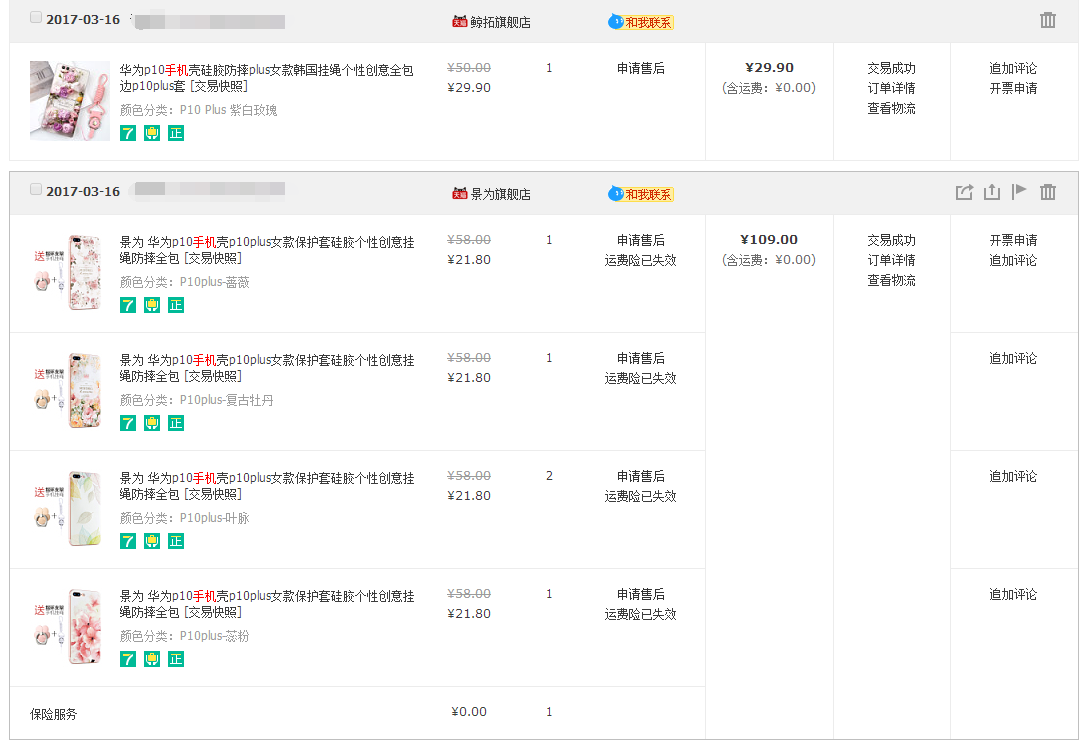The image size is (1086, 747).
Task: View the P10plus-叶脉 product image
Action: [x=70, y=509]
